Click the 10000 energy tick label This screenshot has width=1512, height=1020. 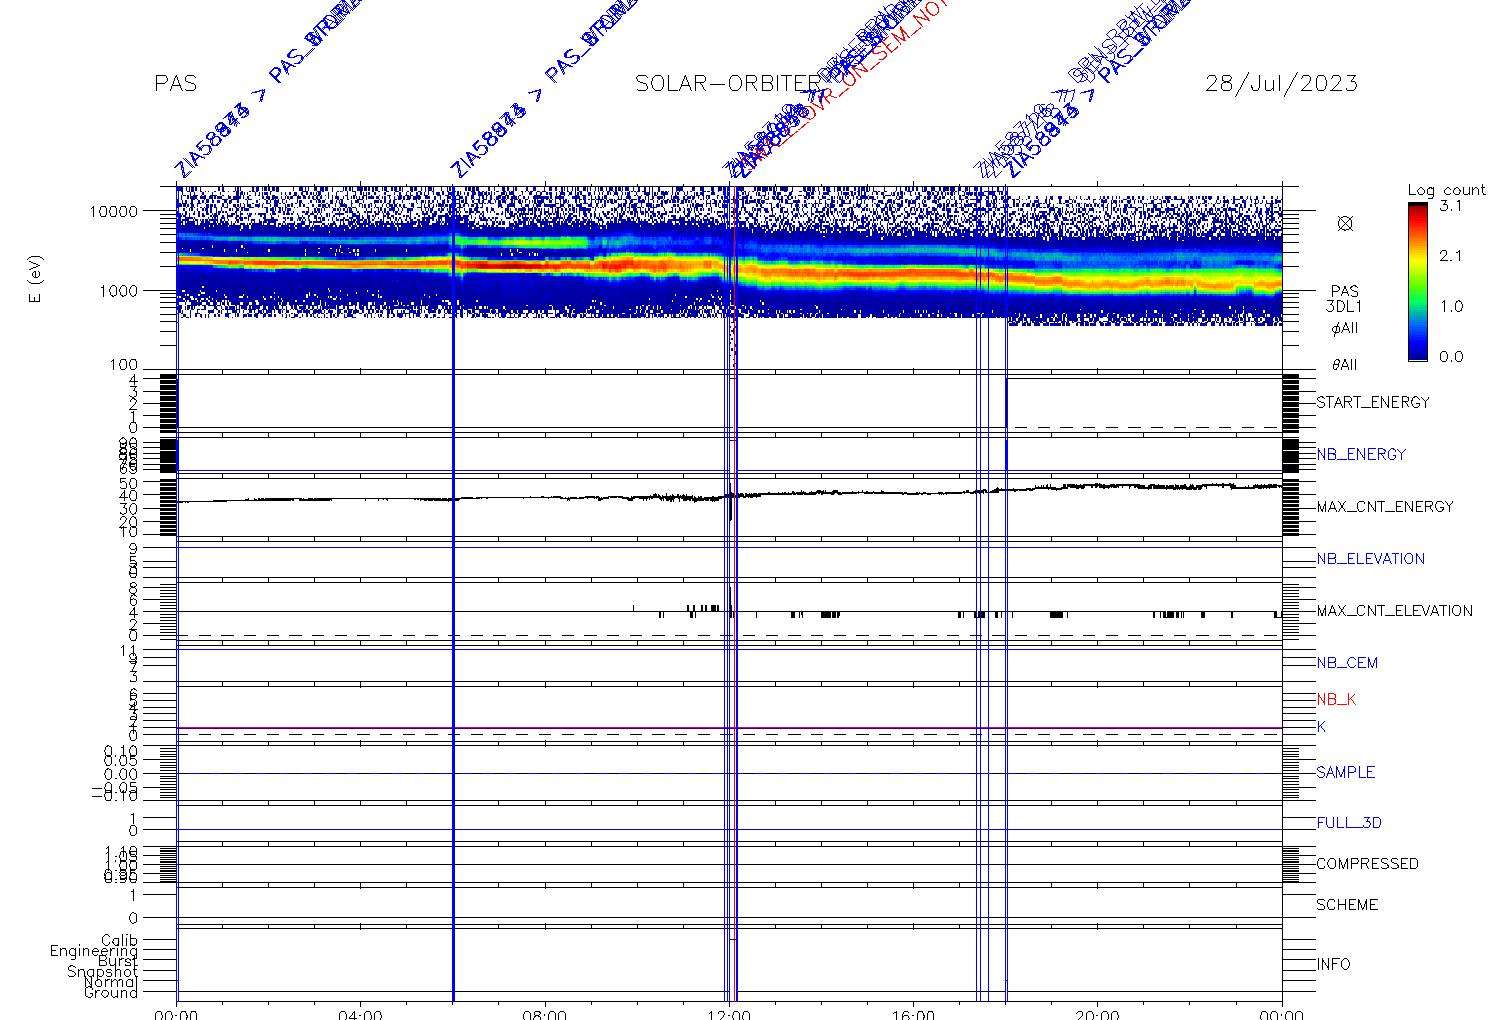(112, 212)
